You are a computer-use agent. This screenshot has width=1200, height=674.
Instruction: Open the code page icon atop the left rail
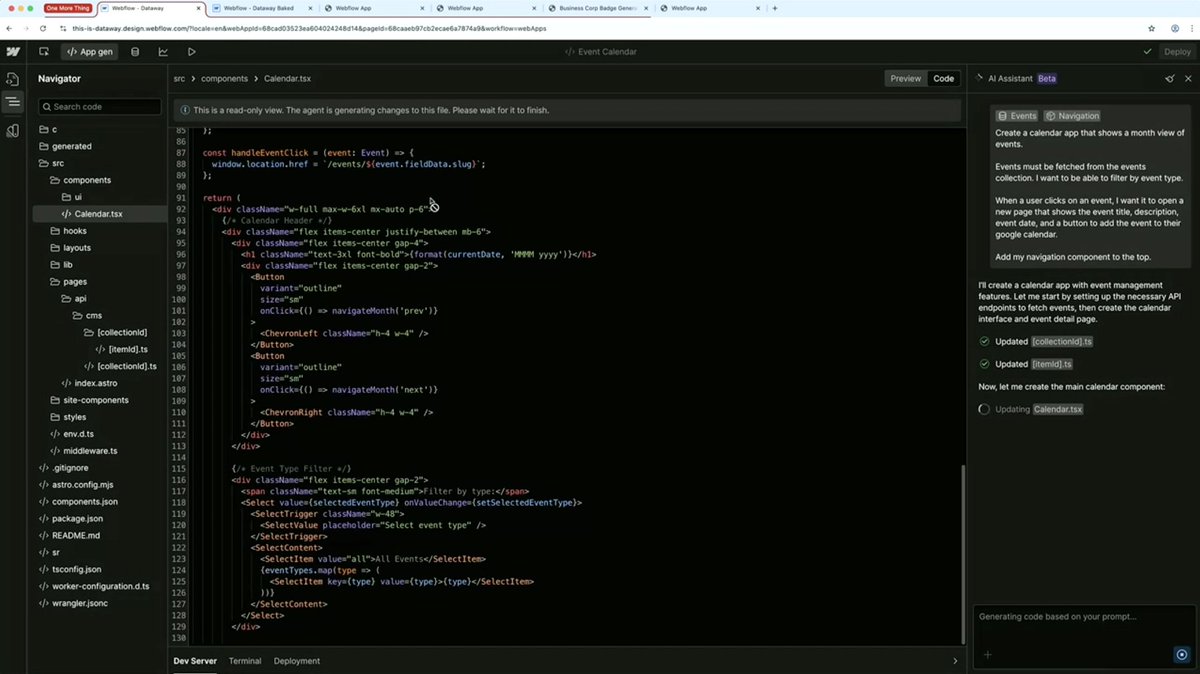[x=12, y=79]
